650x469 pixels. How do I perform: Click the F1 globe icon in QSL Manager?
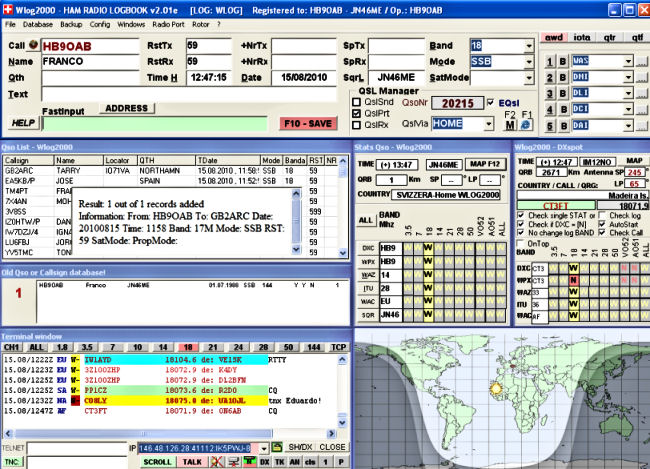(x=526, y=125)
